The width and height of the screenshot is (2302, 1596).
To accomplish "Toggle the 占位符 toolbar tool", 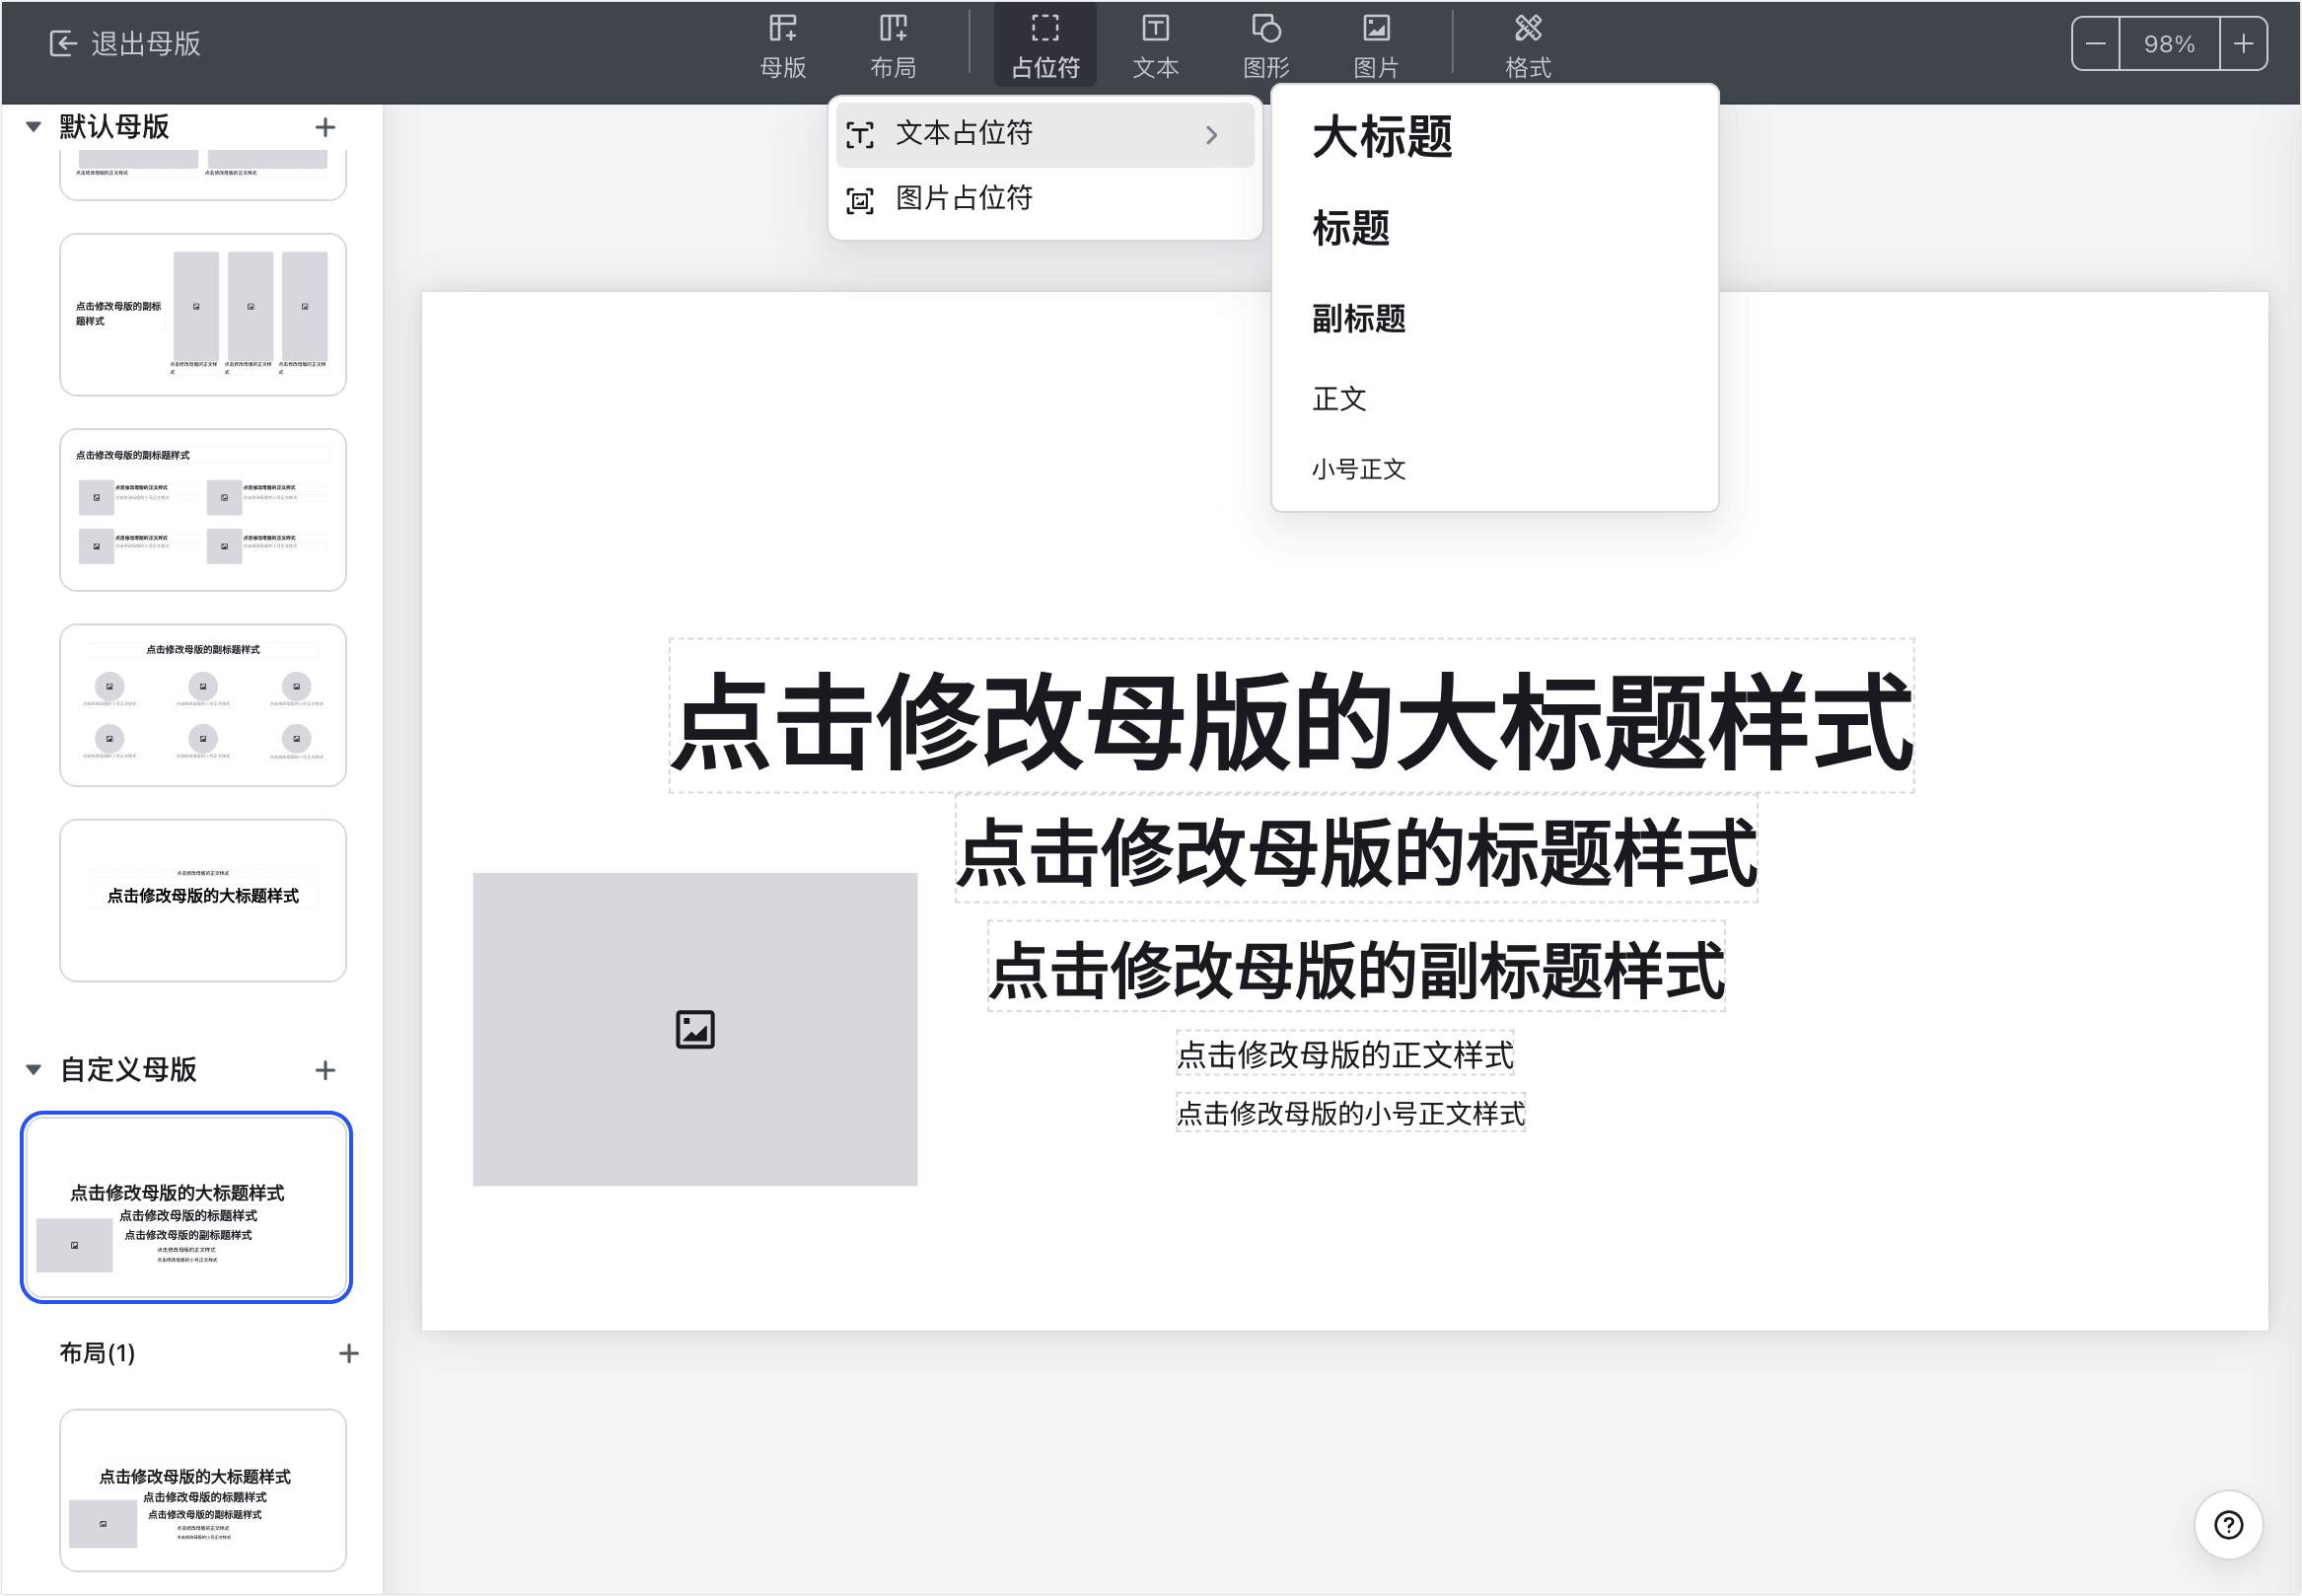I will 1045,46.
